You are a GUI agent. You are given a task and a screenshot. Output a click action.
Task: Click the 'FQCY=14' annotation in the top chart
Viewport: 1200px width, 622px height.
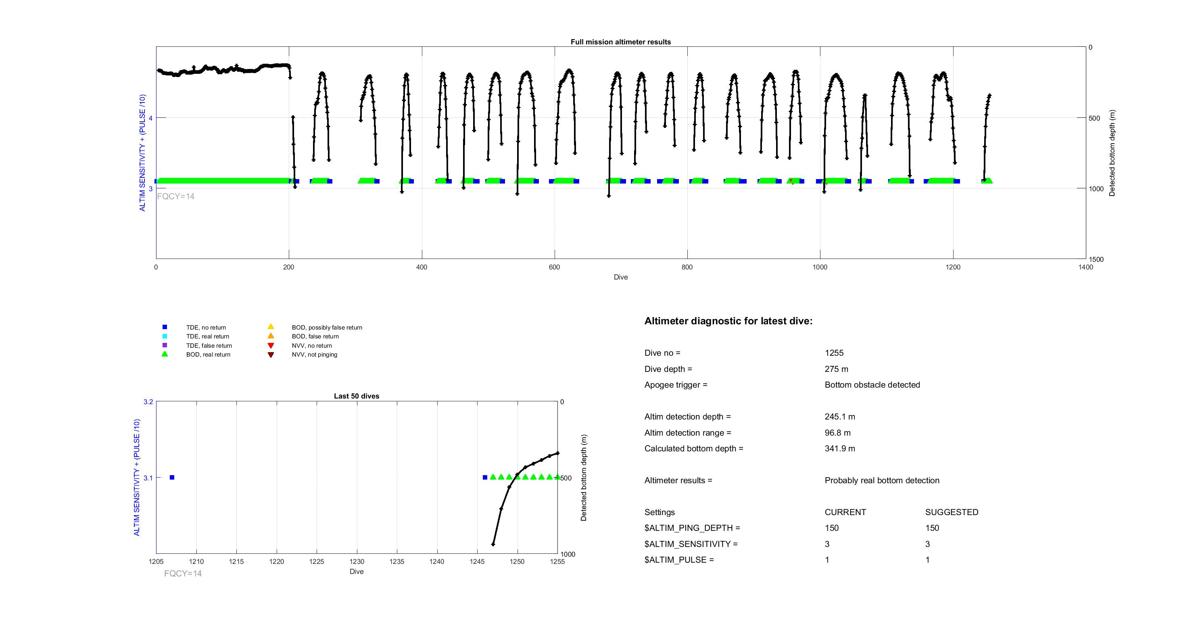176,196
